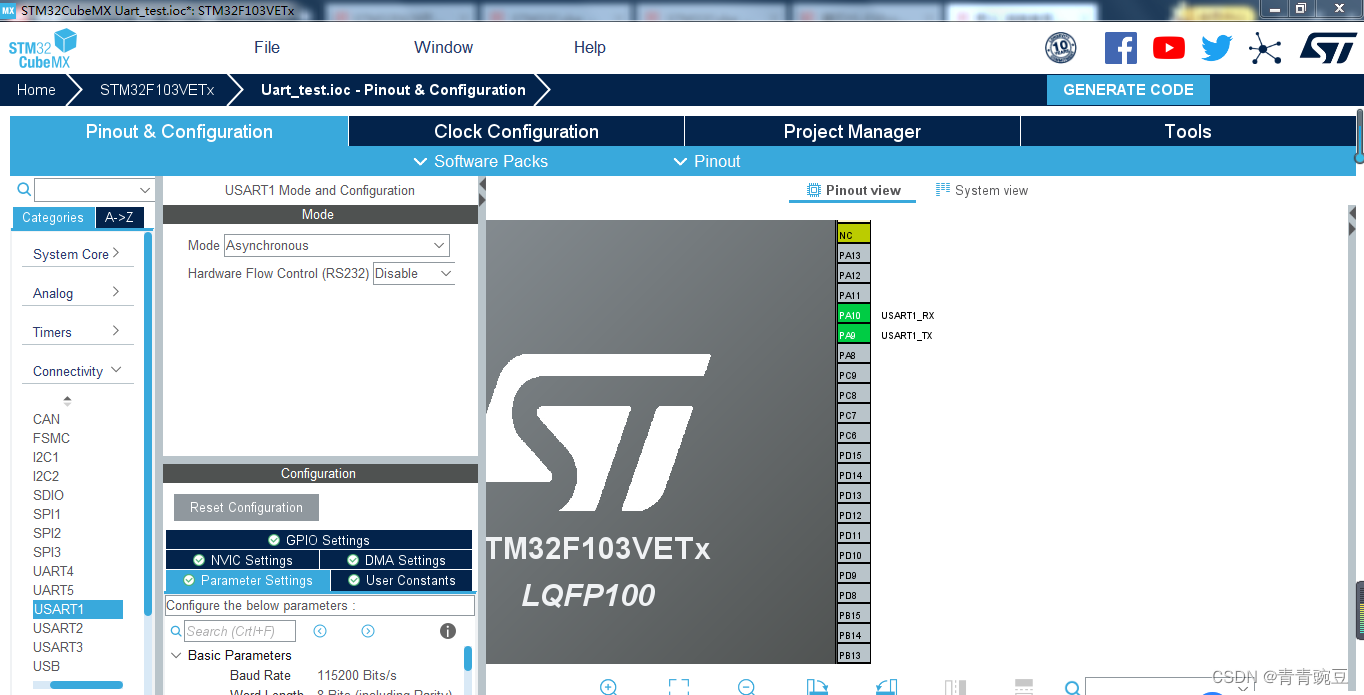Viewport: 1364px width, 695px height.
Task: Click the parameter Search (Ctrl+F) field
Action: tap(239, 631)
